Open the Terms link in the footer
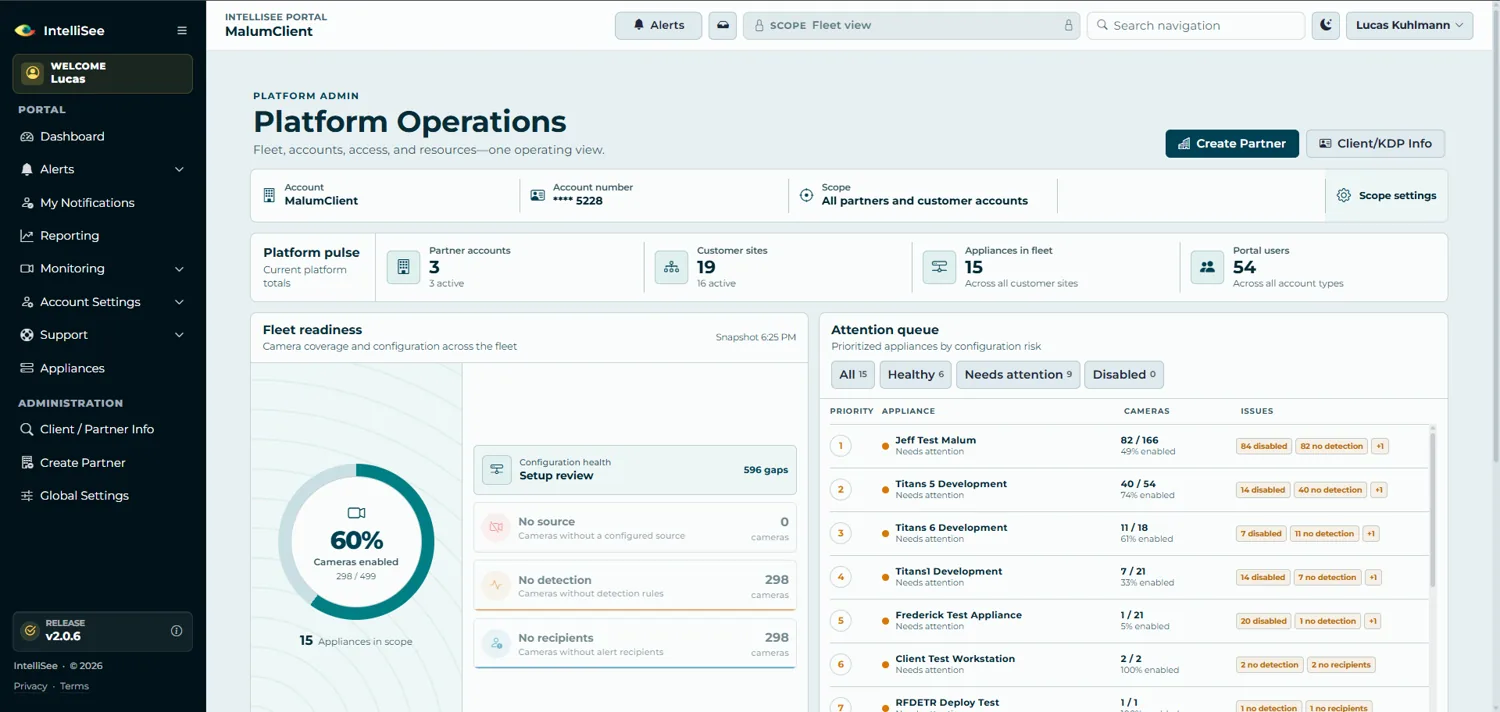Image resolution: width=1500 pixels, height=712 pixels. pos(74,686)
